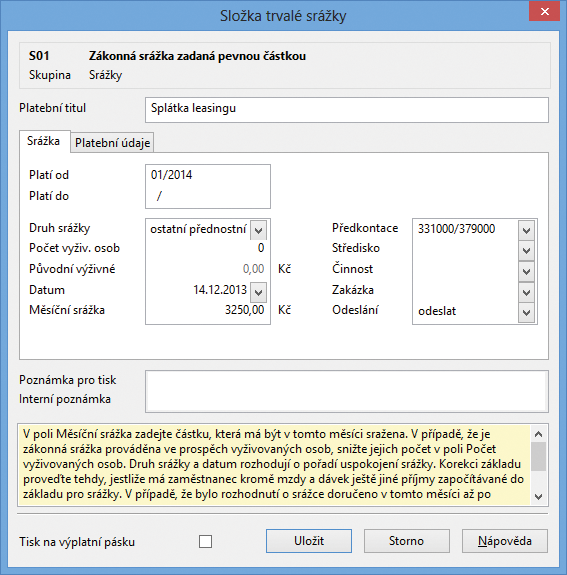This screenshot has width=567, height=575.
Task: Expand the Středisko dropdown
Action: point(526,250)
